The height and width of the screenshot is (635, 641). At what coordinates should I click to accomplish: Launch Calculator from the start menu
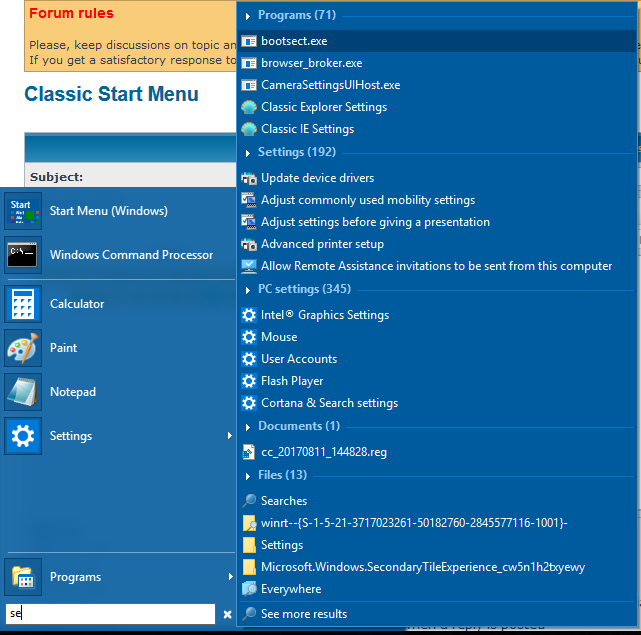(119, 304)
